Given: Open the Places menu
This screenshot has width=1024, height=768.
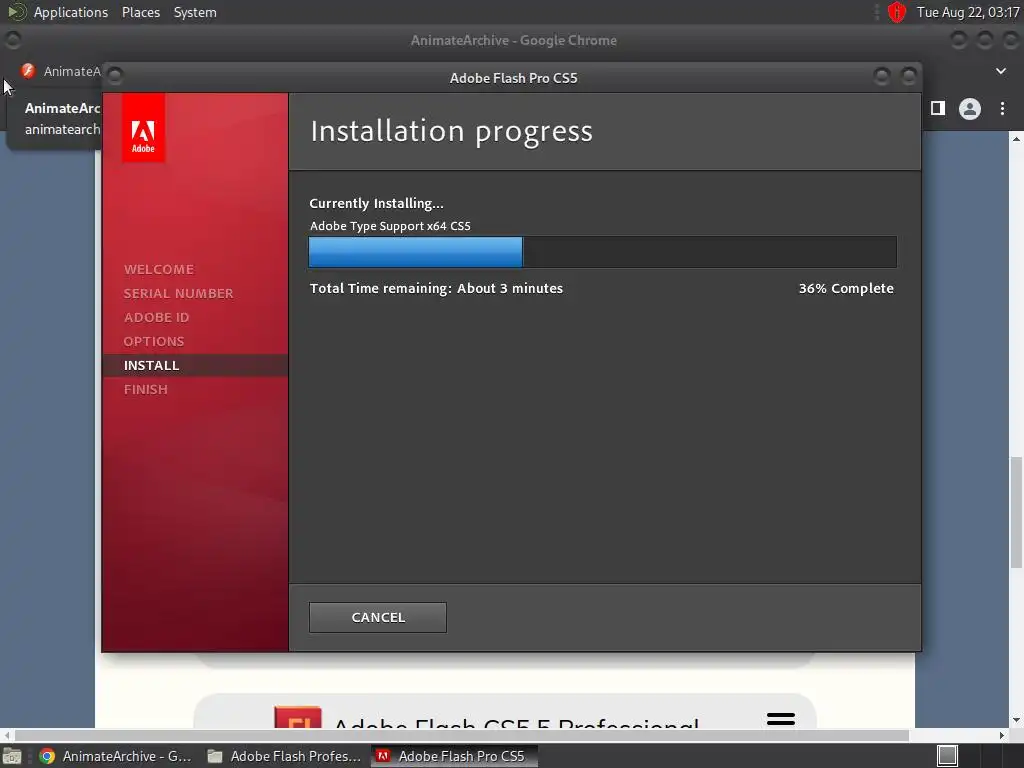Looking at the screenshot, I should [140, 12].
